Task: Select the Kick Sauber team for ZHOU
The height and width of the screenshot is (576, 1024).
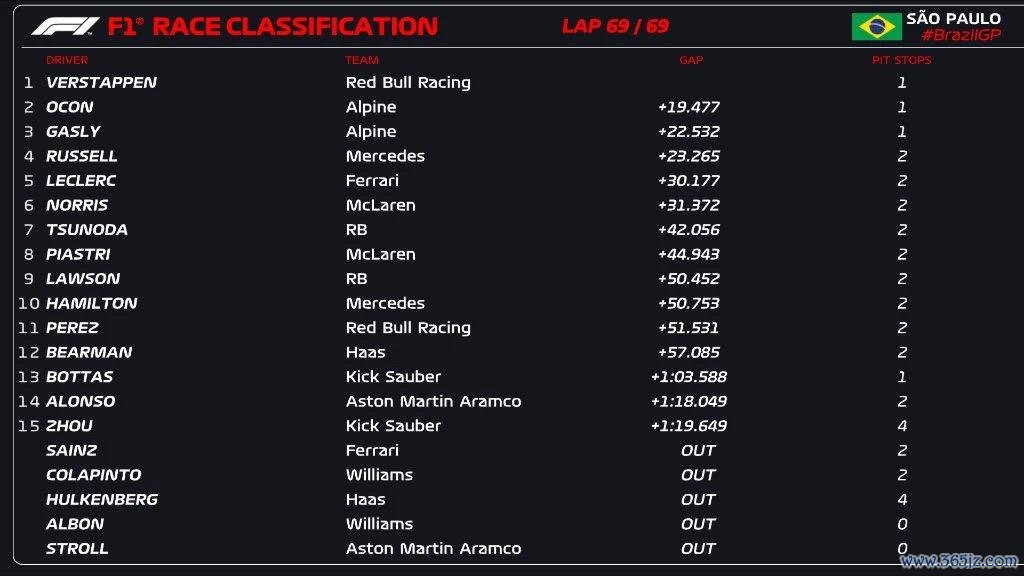Action: (x=393, y=426)
